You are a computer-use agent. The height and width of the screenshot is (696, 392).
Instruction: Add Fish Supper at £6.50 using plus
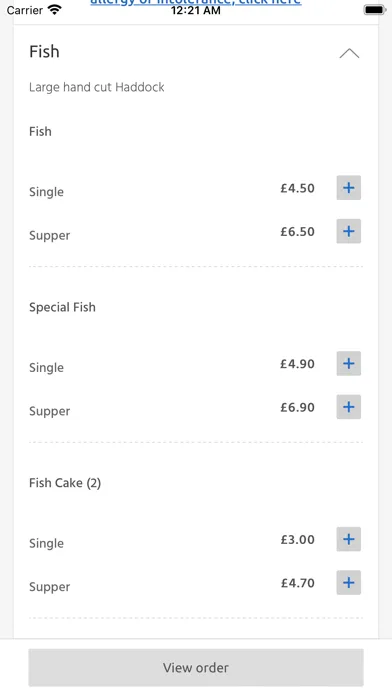348,231
